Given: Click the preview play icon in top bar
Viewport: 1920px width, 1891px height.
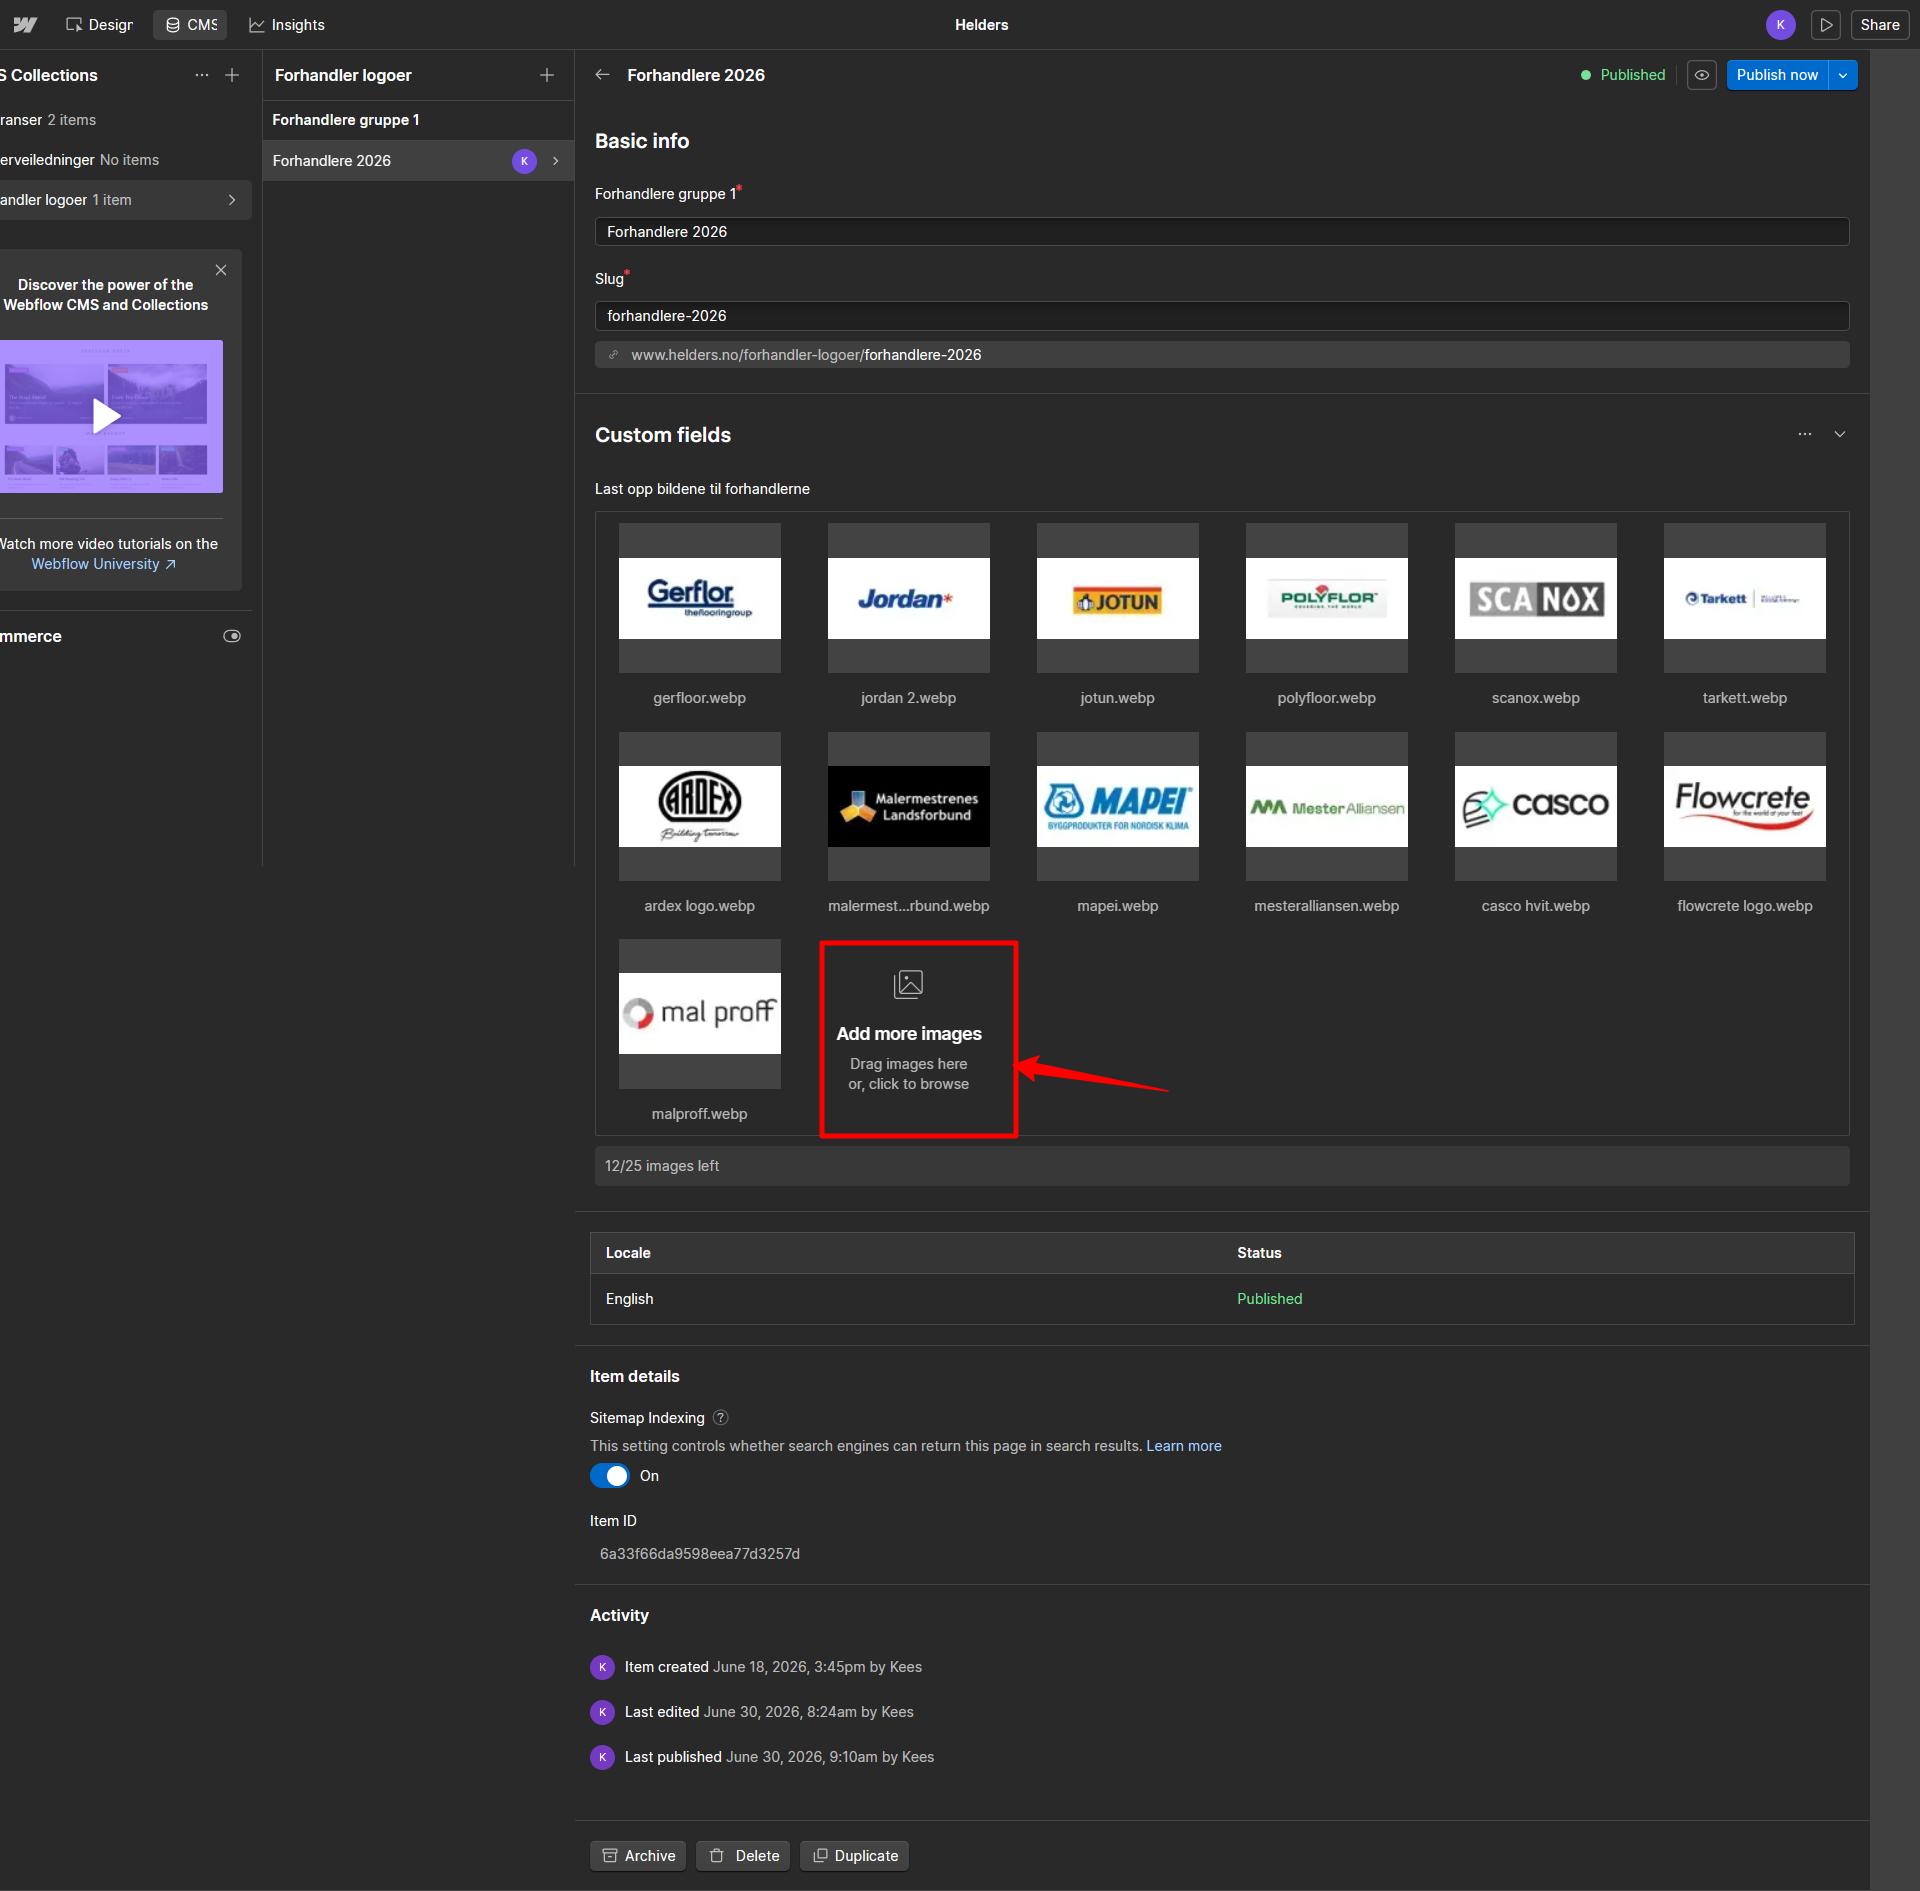Looking at the screenshot, I should 1826,25.
